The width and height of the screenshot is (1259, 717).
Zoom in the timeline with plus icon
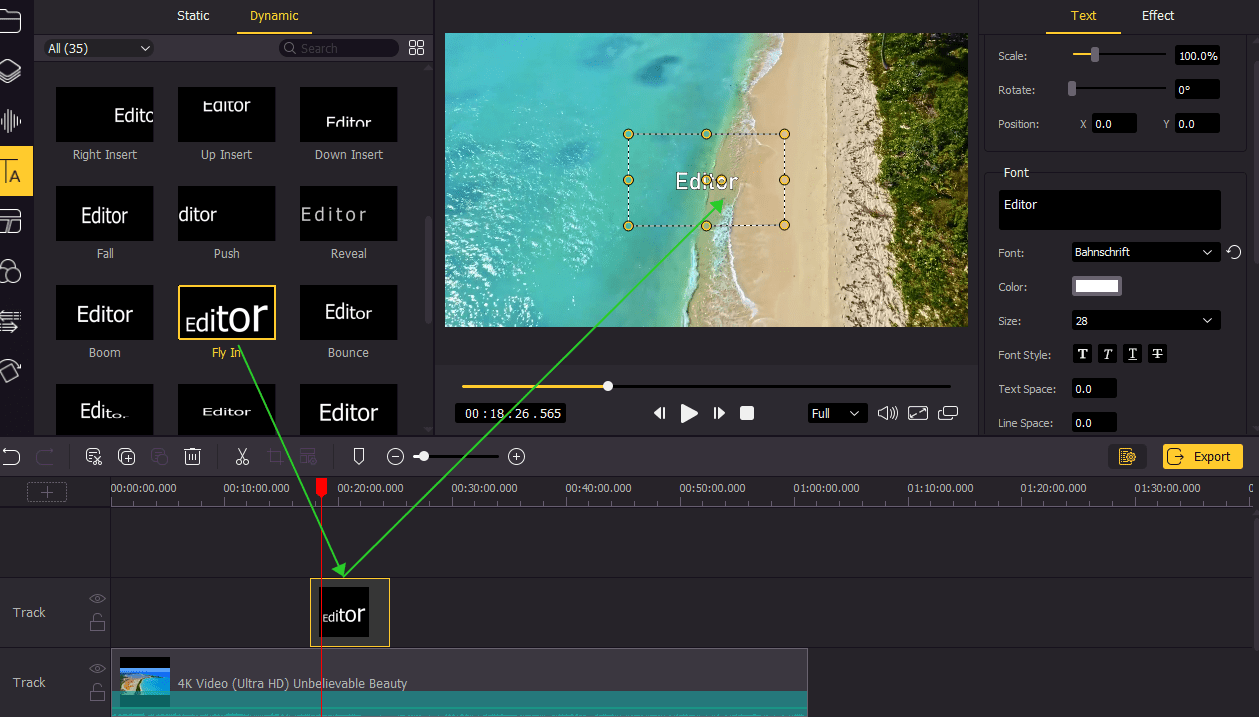point(516,457)
